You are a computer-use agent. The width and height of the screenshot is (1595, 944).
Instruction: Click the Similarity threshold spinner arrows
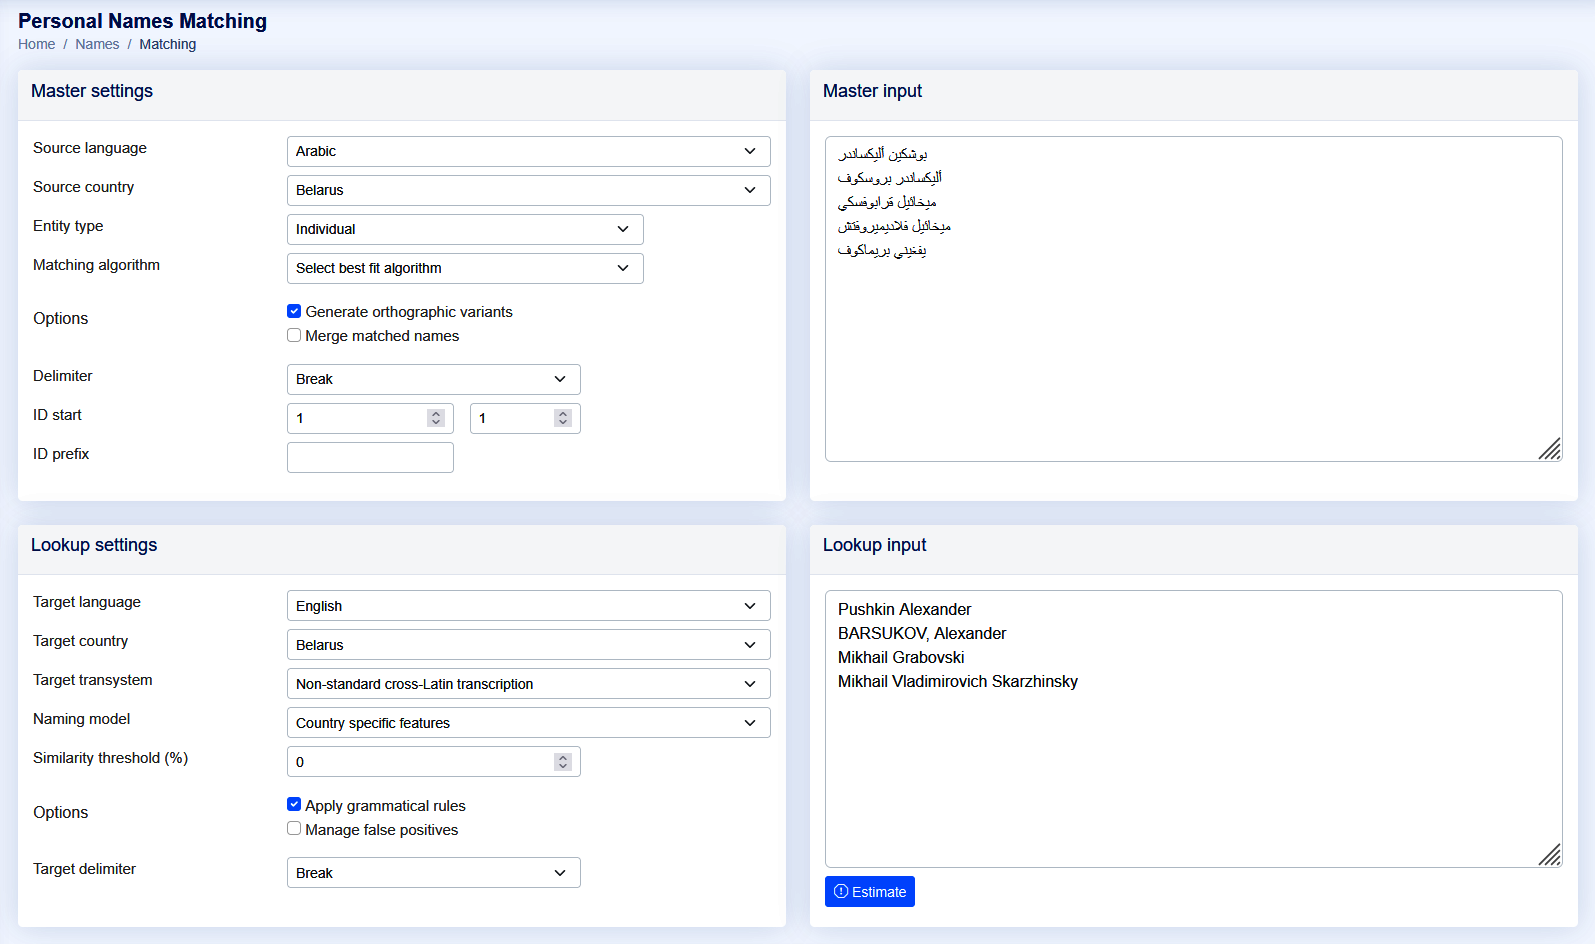pyautogui.click(x=563, y=762)
